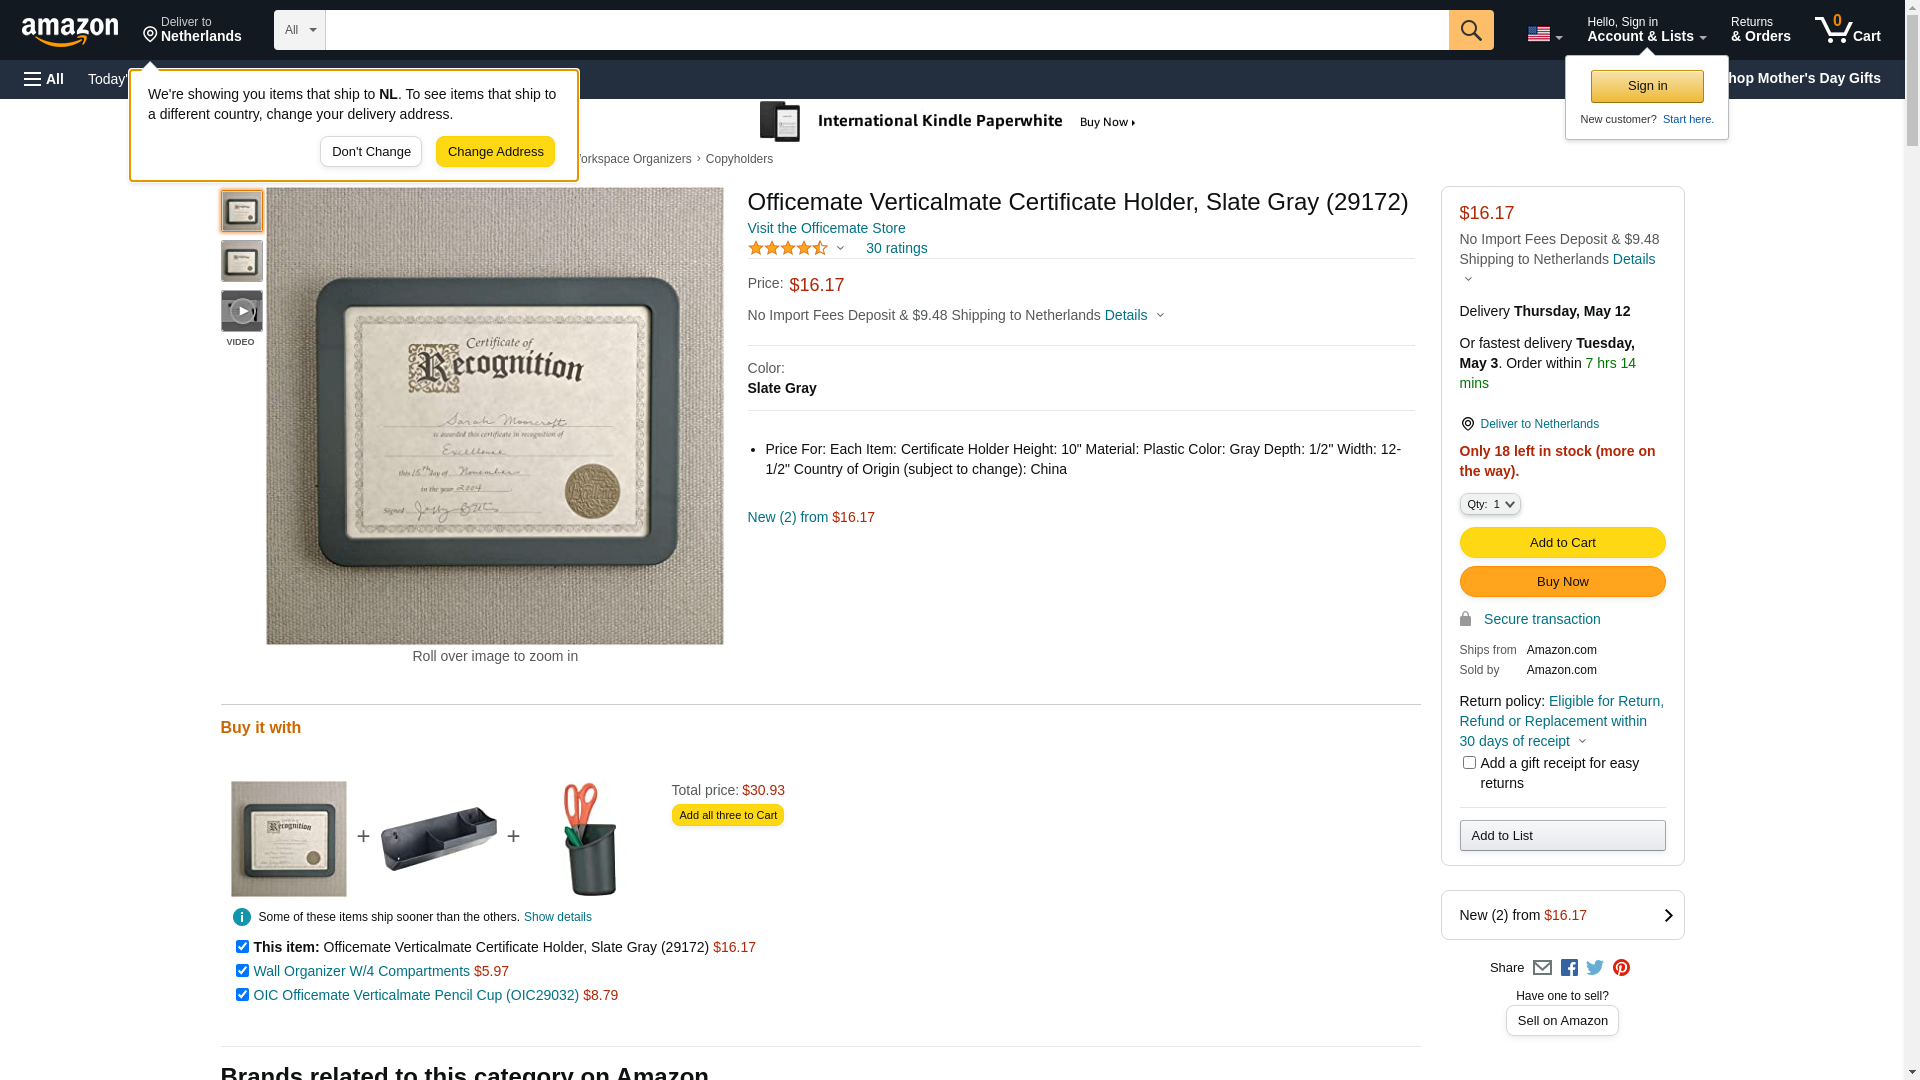Play the product video thumbnail
This screenshot has width=1920, height=1080.
241,311
